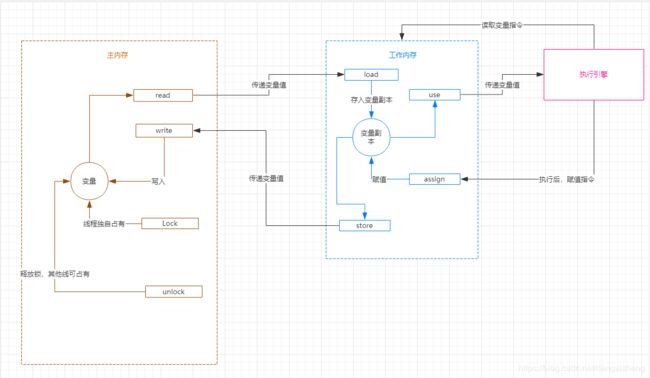Click the 写入 arrow label

[158, 181]
